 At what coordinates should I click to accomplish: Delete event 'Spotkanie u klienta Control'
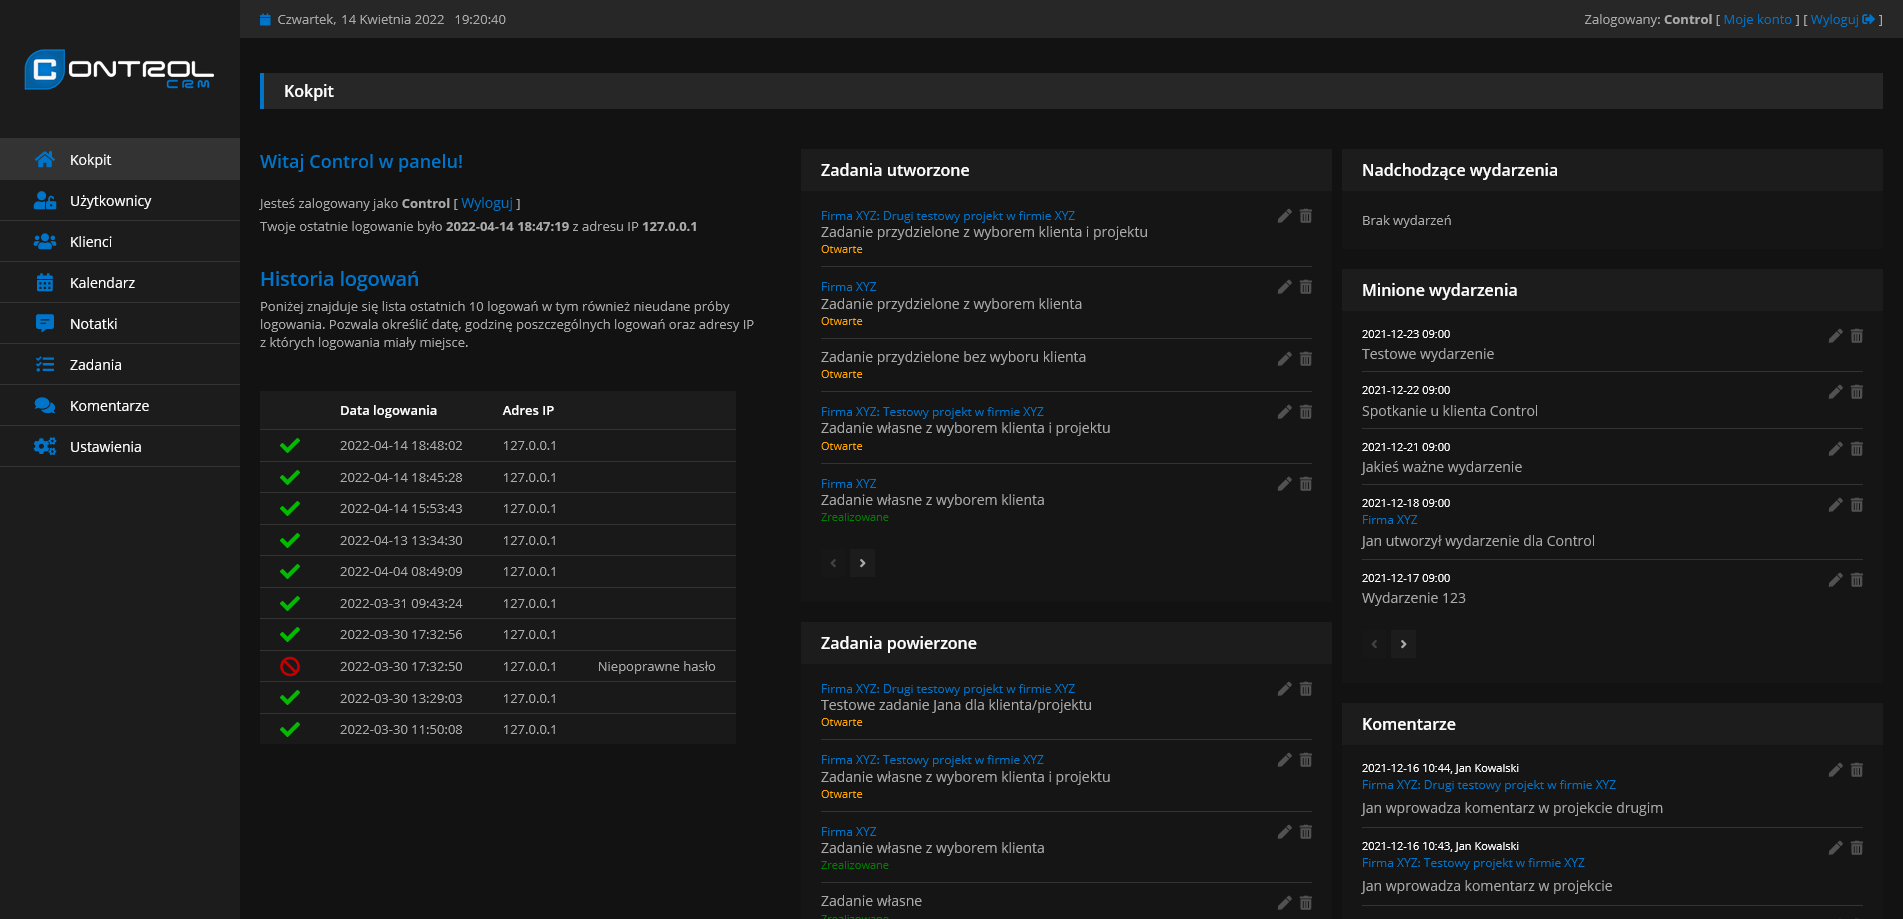pos(1856,392)
